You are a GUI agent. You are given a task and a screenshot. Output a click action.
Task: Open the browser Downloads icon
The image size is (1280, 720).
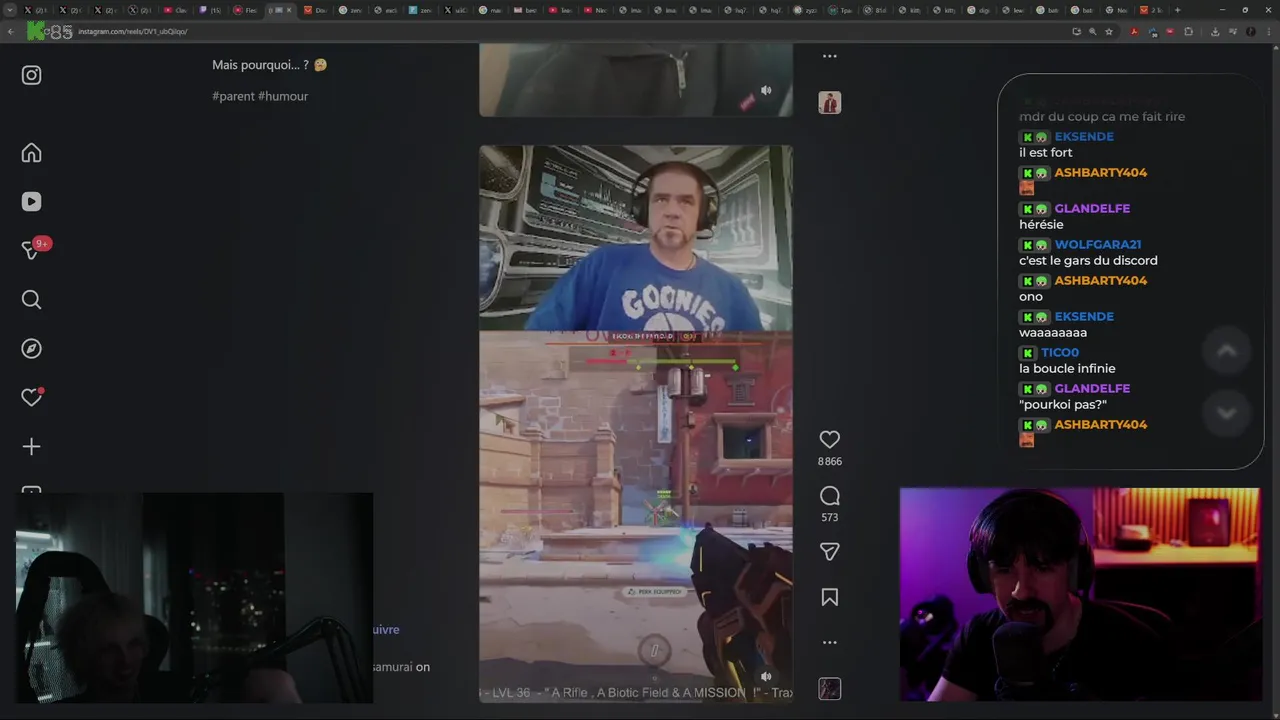pyautogui.click(x=1215, y=31)
